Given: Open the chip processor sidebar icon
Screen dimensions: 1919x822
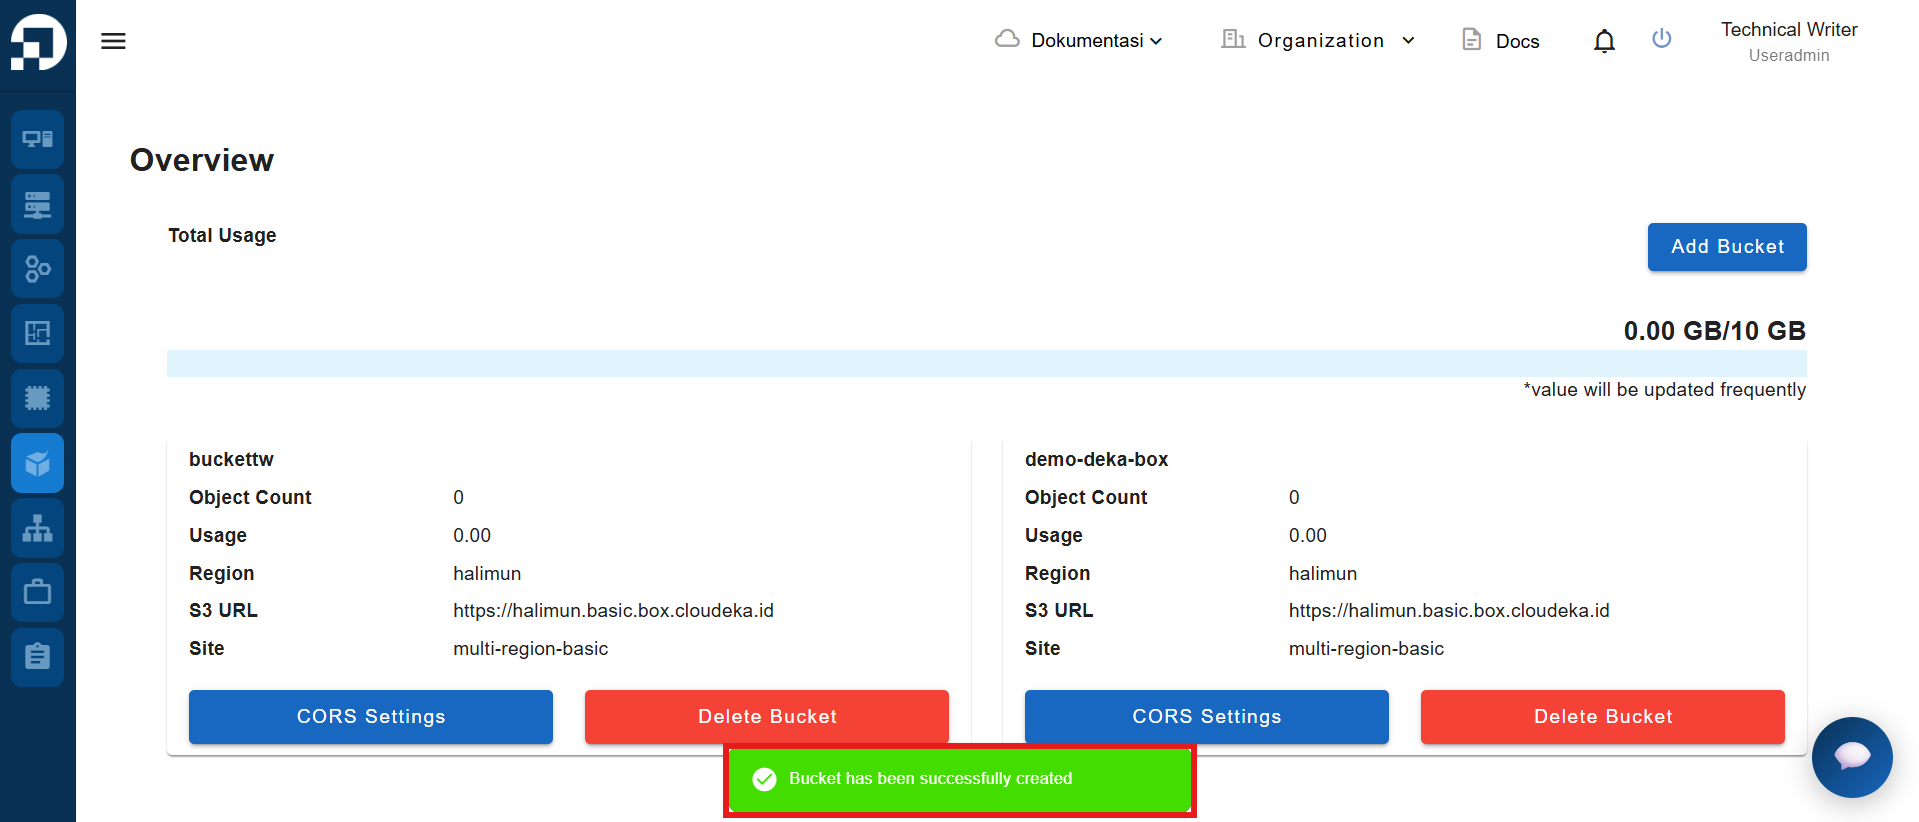Looking at the screenshot, I should point(38,398).
